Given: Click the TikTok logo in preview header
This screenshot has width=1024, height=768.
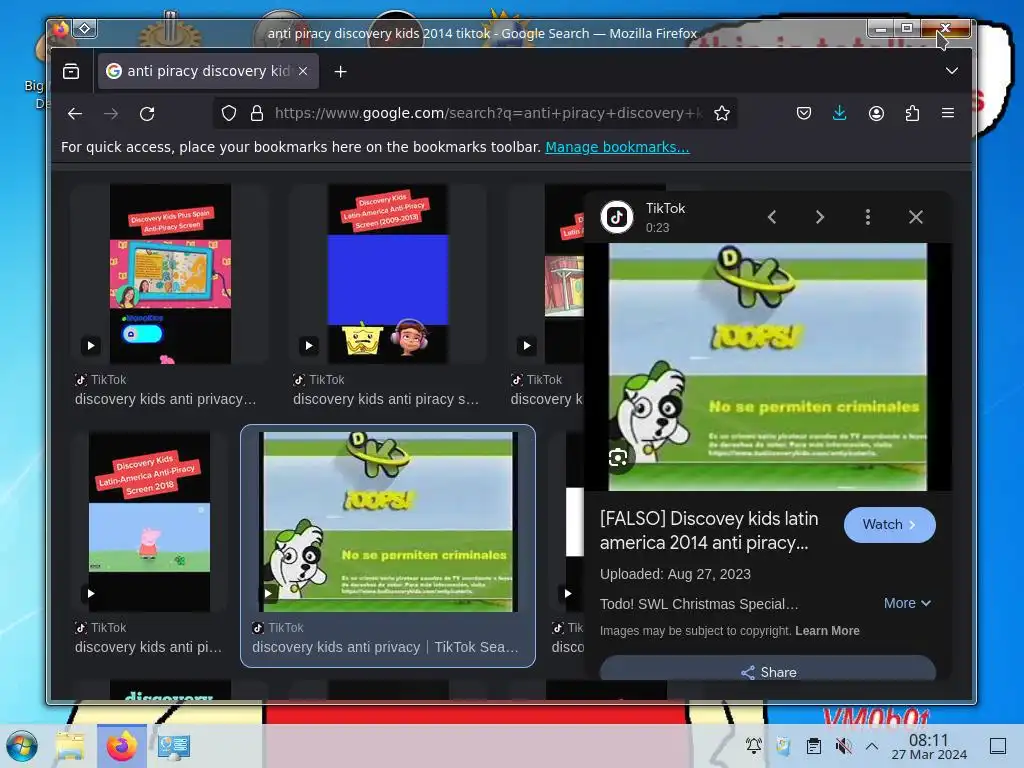Looking at the screenshot, I should (x=617, y=217).
